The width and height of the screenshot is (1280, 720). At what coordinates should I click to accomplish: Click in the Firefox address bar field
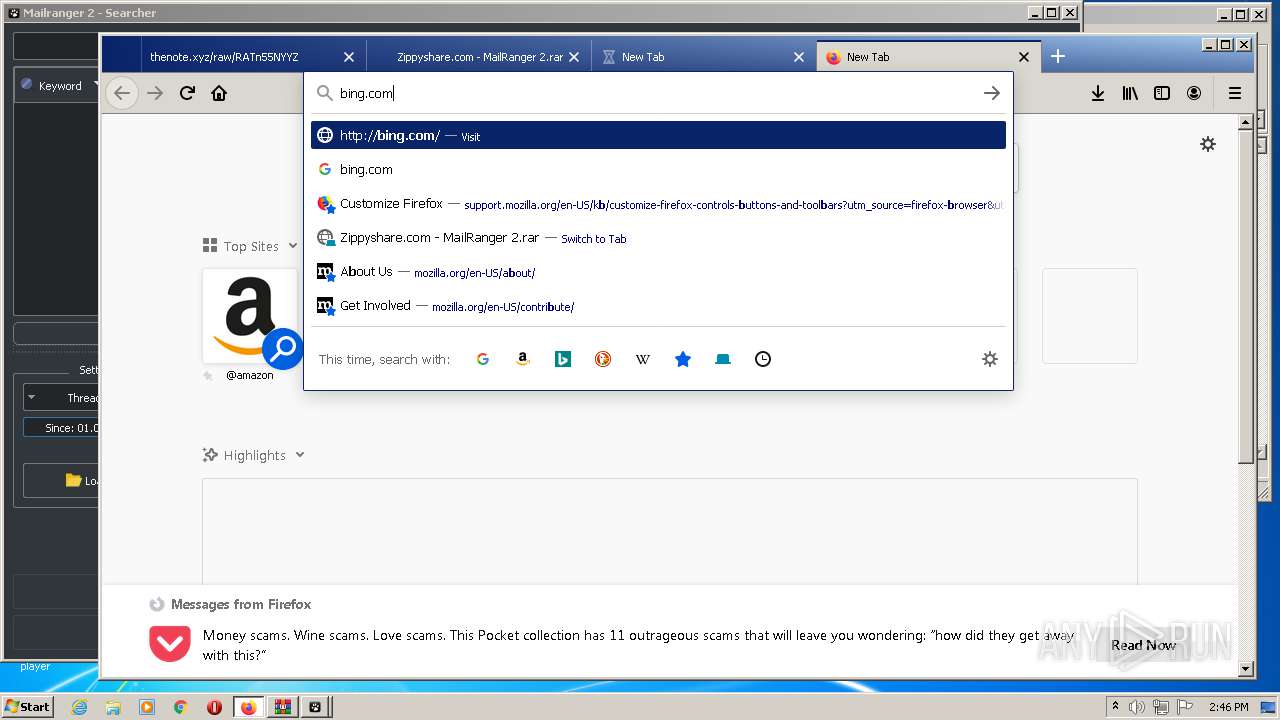tap(657, 93)
